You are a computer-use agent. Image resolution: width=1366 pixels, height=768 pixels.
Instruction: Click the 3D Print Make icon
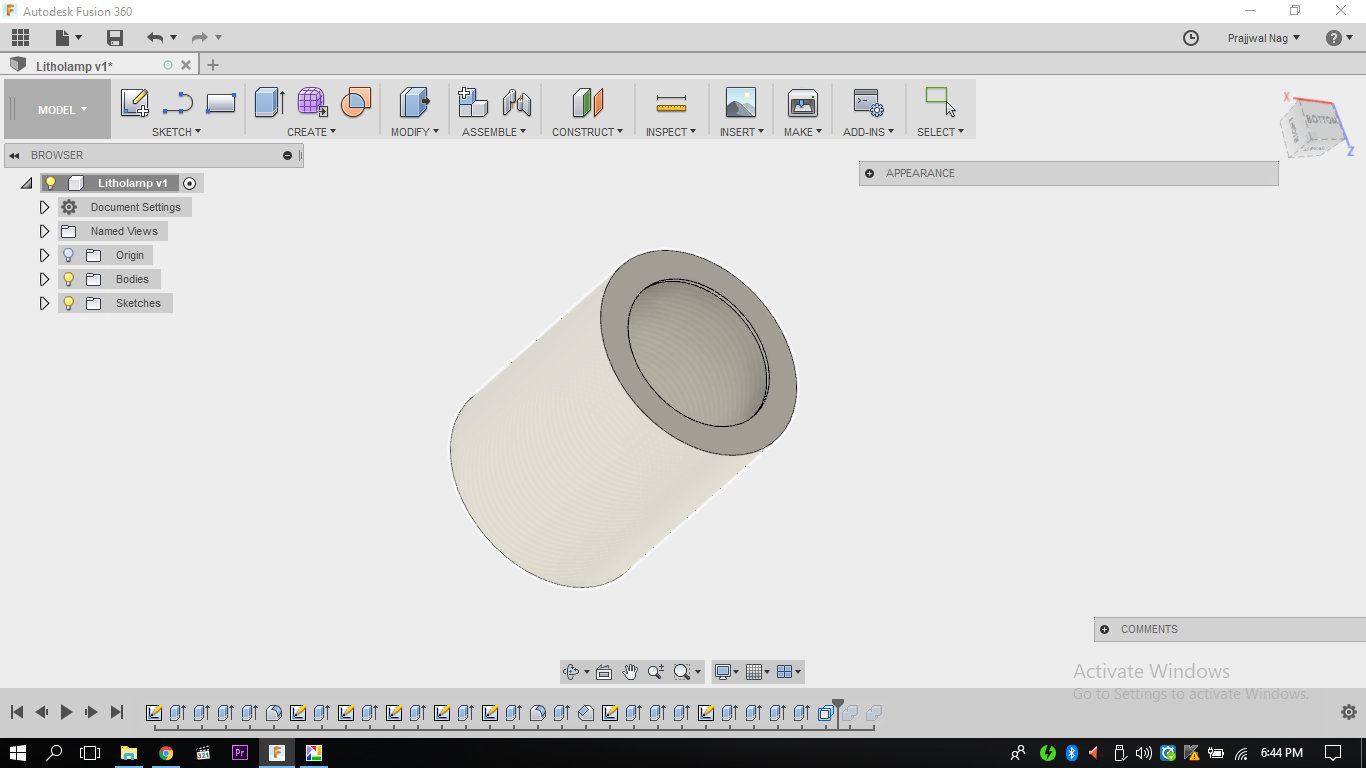pos(802,103)
